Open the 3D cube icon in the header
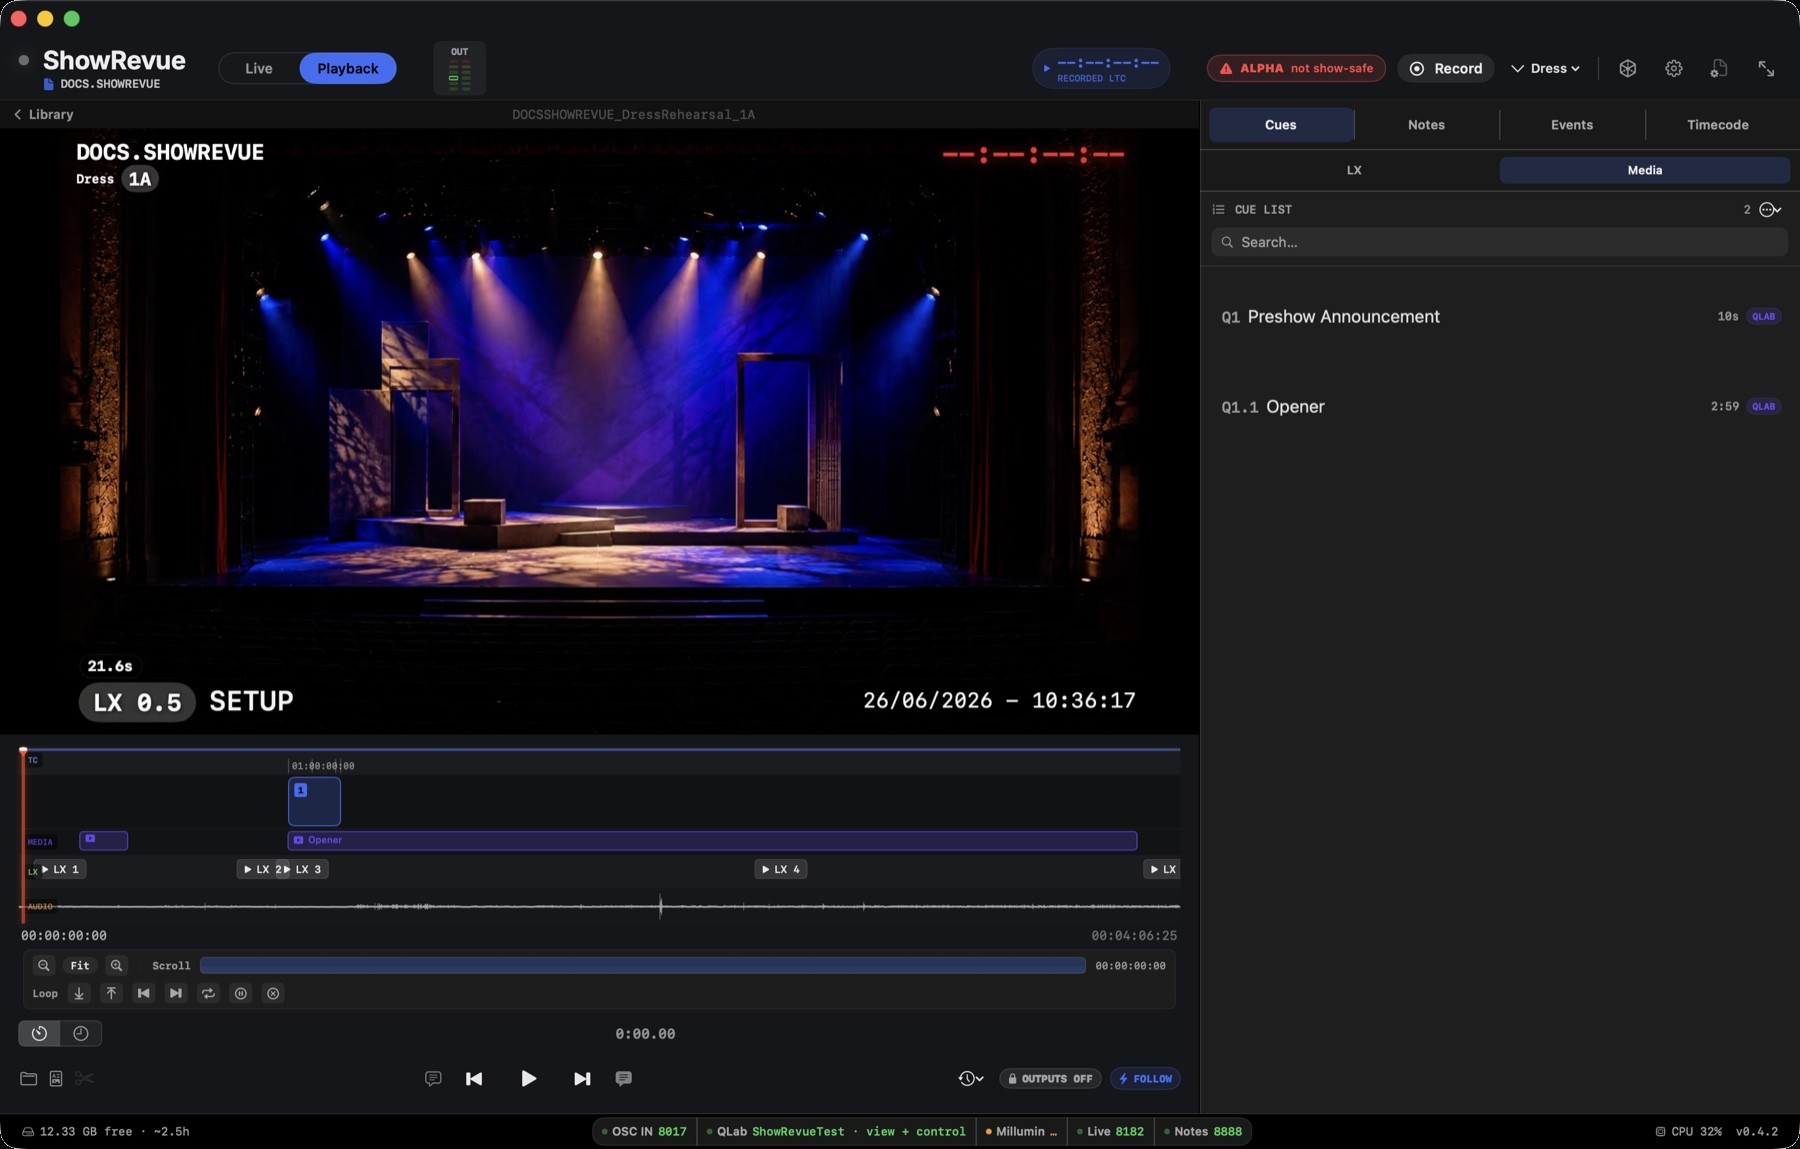Screen dimensions: 1800x1149 coord(1628,68)
